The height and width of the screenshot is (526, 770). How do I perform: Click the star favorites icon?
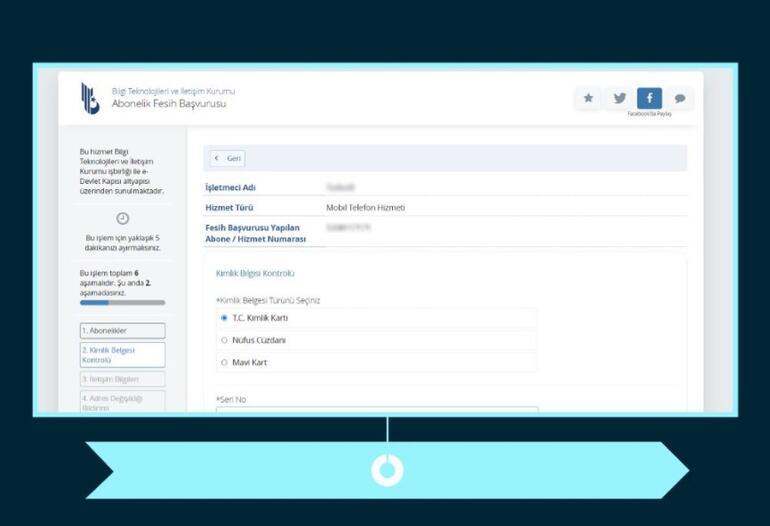(x=588, y=98)
